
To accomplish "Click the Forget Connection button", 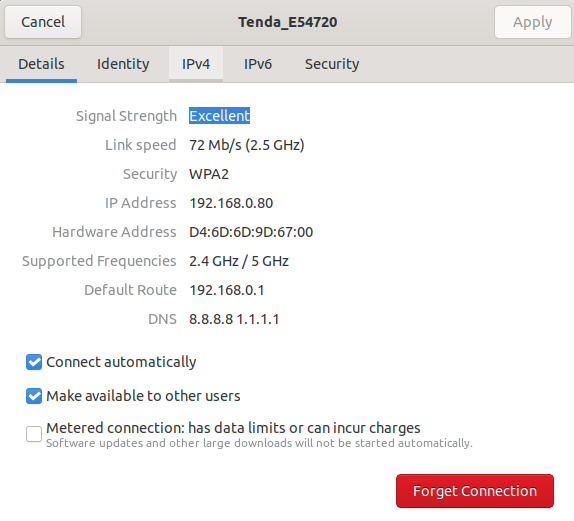I will [x=475, y=491].
